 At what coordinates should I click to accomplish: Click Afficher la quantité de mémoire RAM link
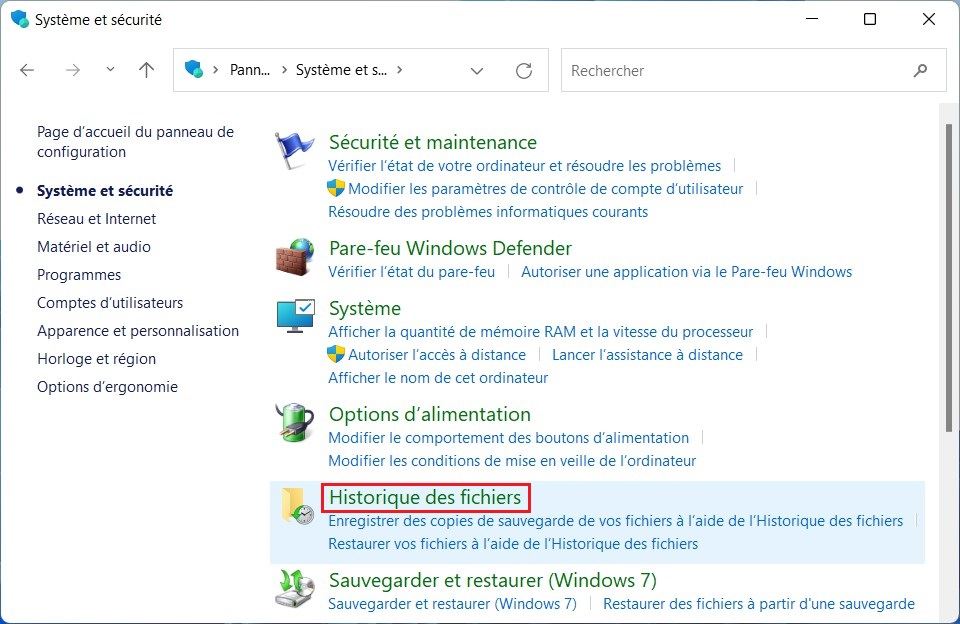(x=541, y=332)
